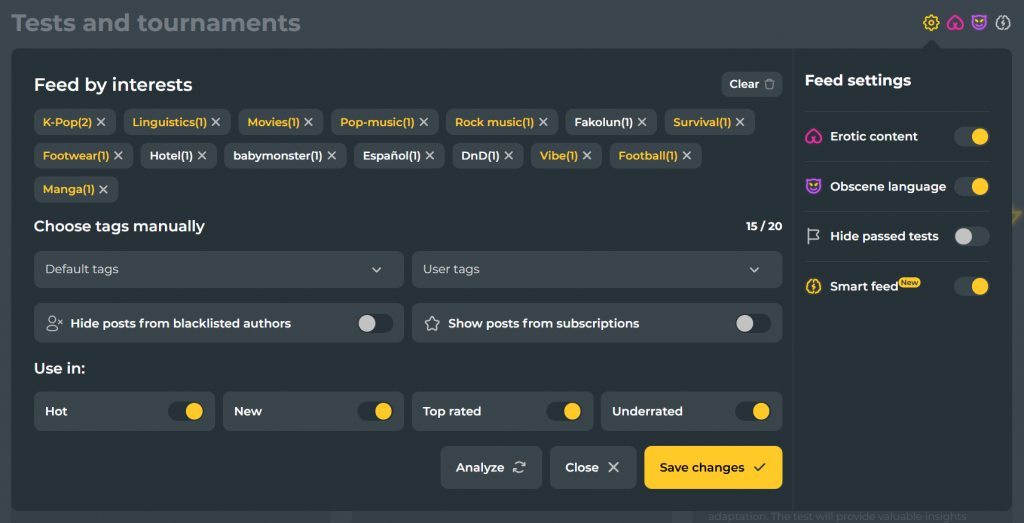Remove the Rock music(1) tag
1024x523 pixels.
pyautogui.click(x=543, y=122)
